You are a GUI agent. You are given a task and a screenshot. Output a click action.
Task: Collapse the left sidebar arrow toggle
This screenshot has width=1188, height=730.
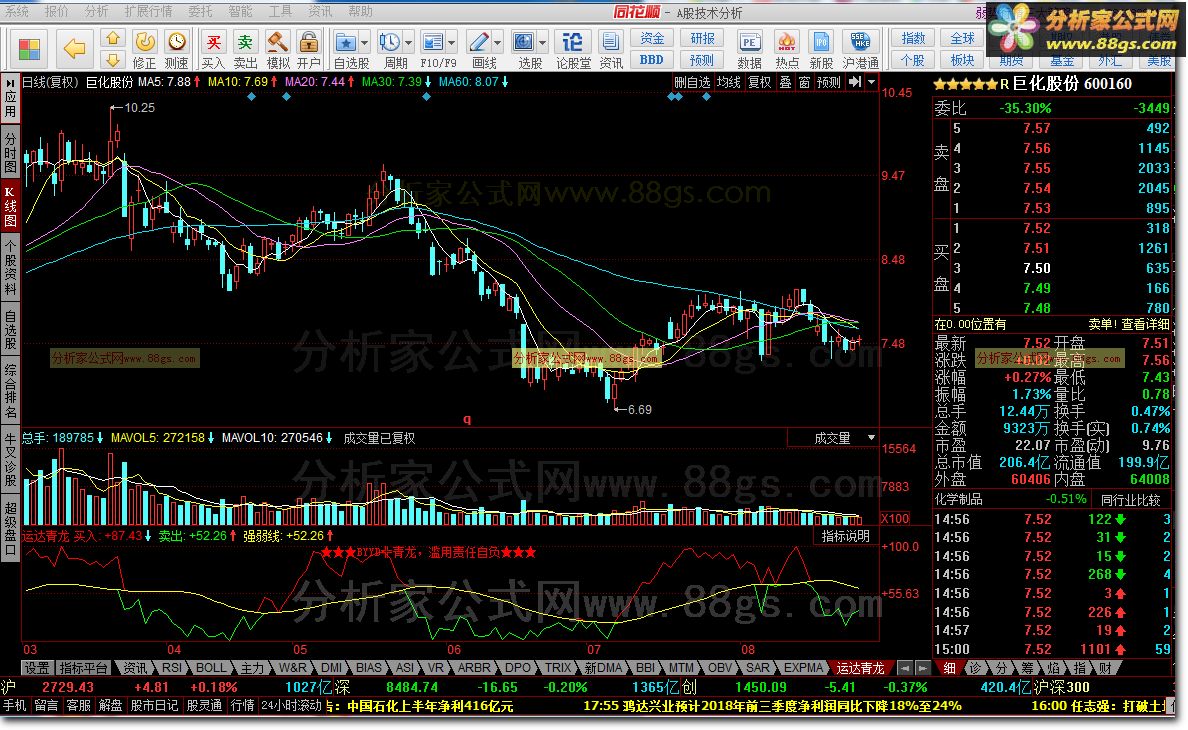[x=11, y=83]
